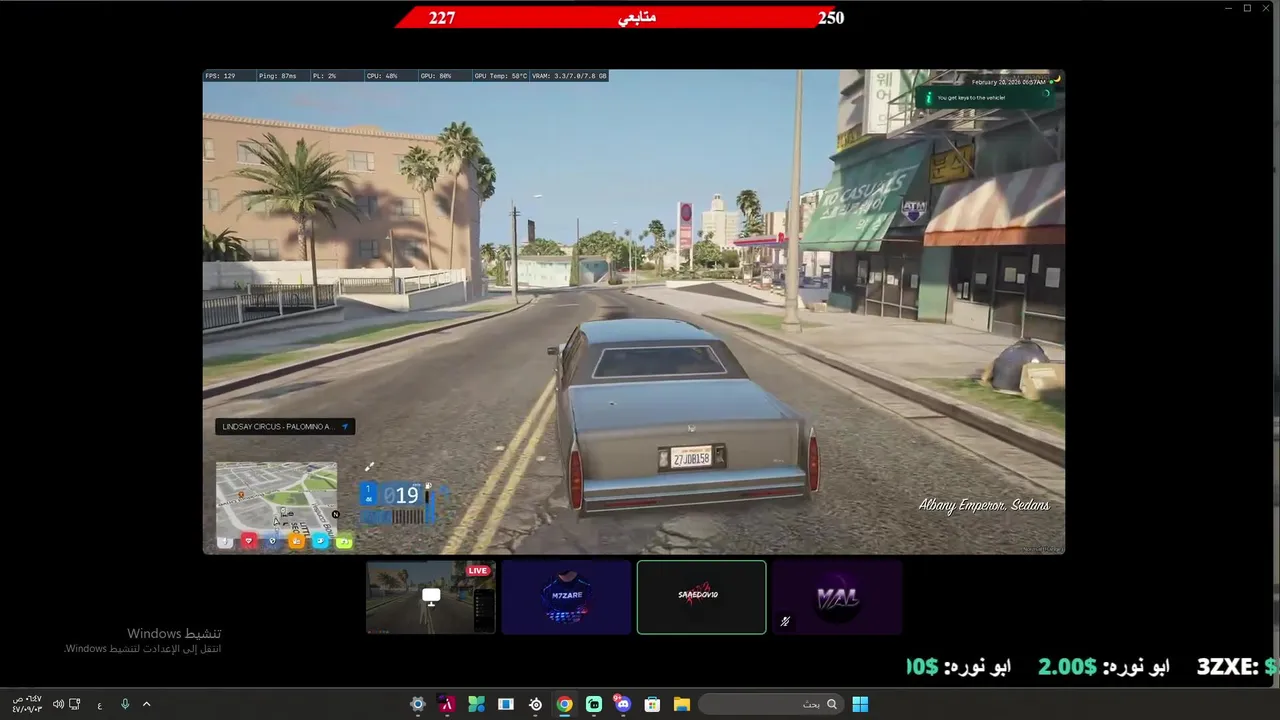Open the blue window app in taskbar
Screen dimensions: 1280x720
(x=506, y=704)
